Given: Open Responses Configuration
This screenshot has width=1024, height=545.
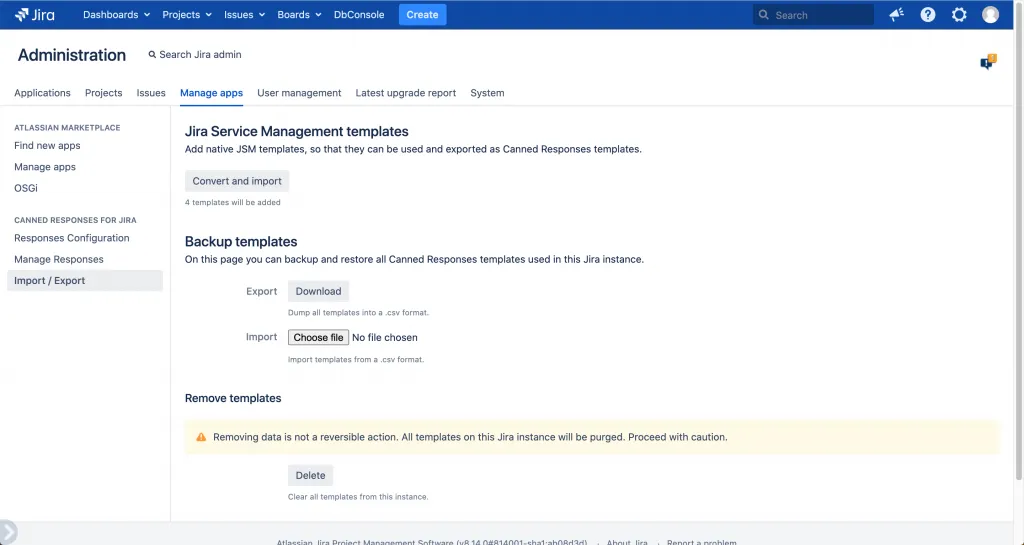Looking at the screenshot, I should point(72,238).
